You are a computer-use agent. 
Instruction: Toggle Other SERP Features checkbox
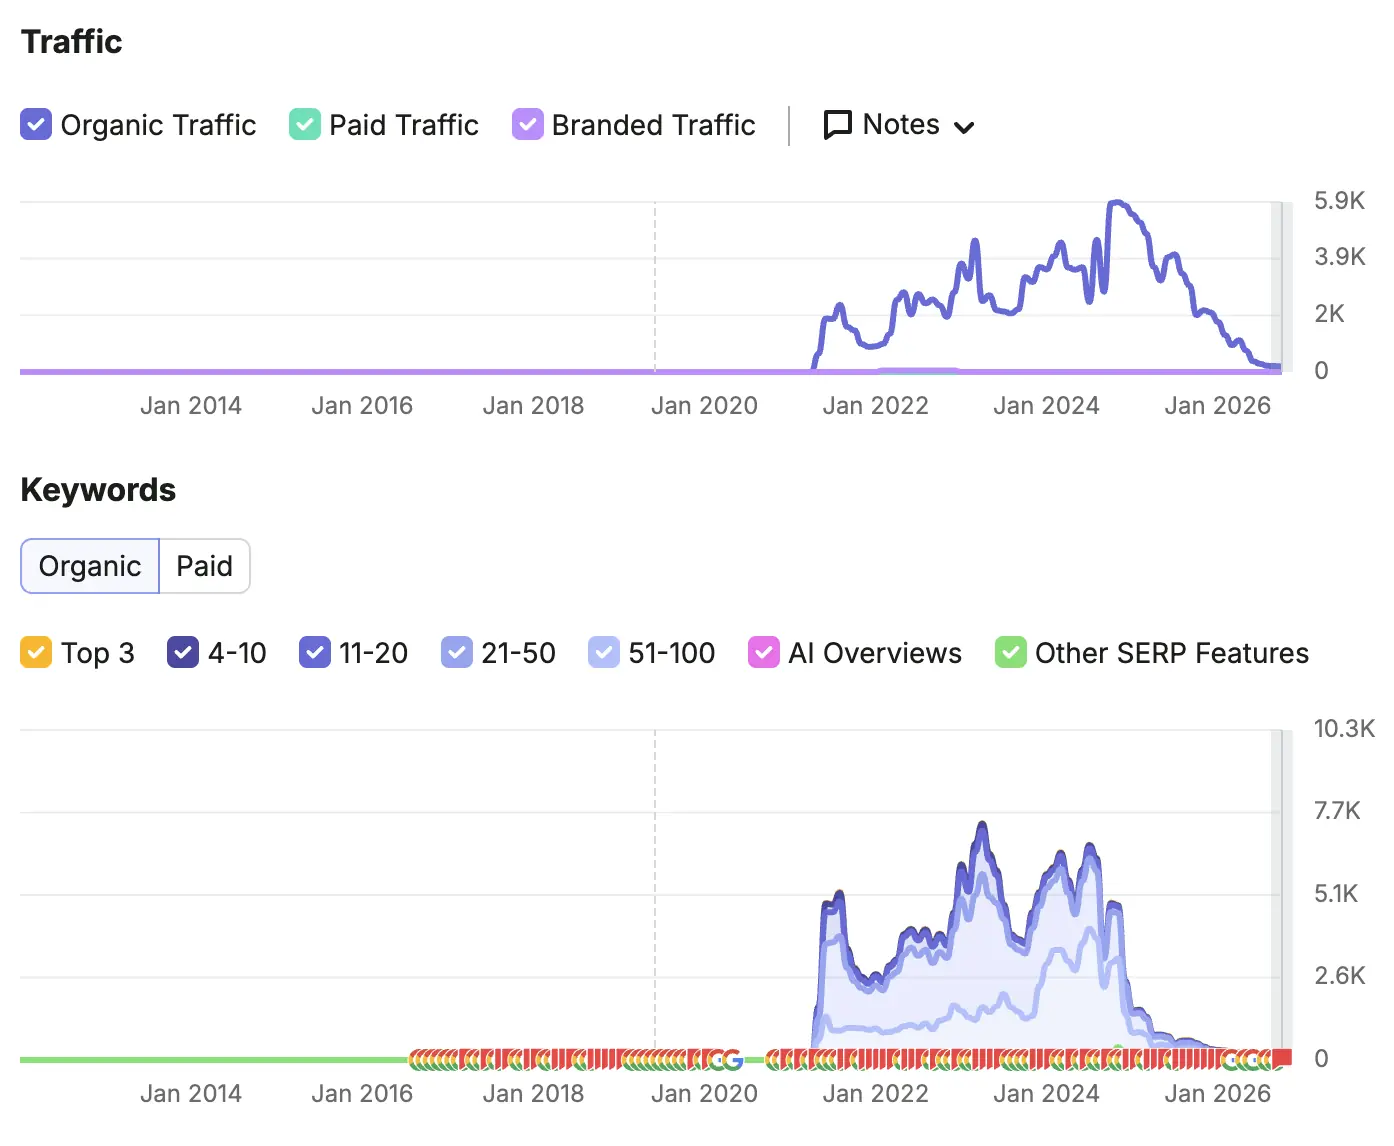coord(1011,653)
